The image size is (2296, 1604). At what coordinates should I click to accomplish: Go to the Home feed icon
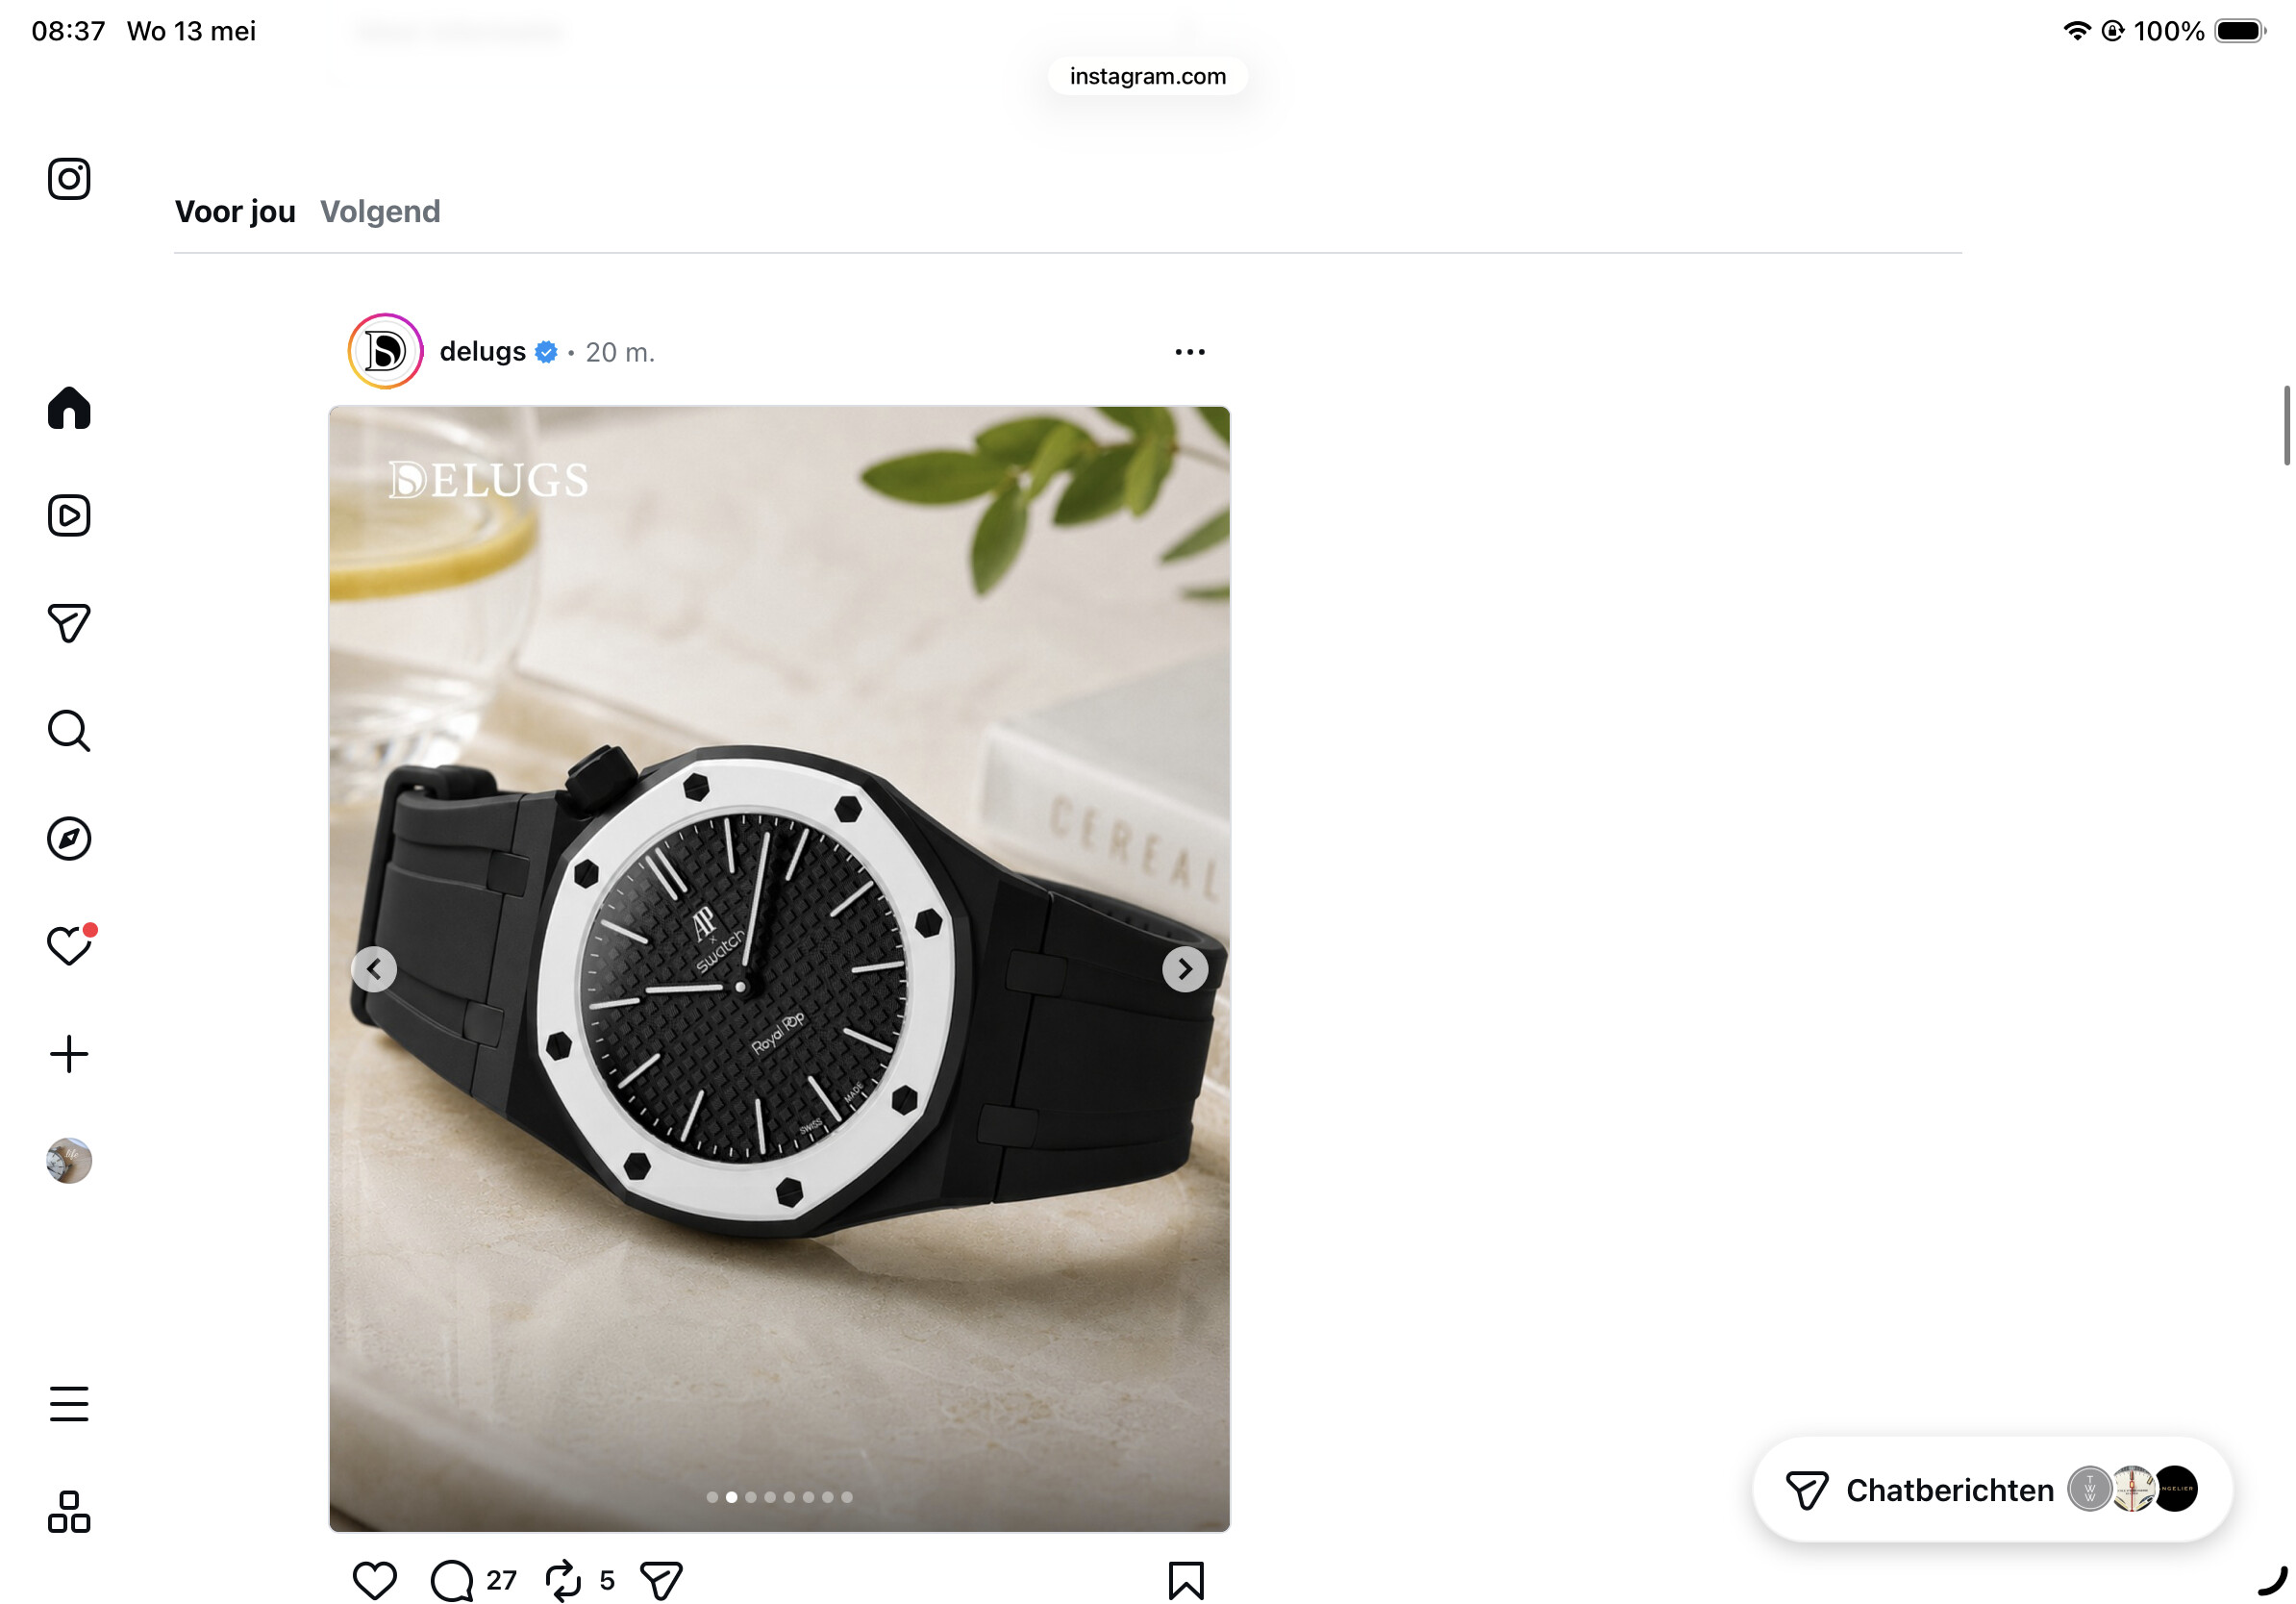pyautogui.click(x=69, y=408)
